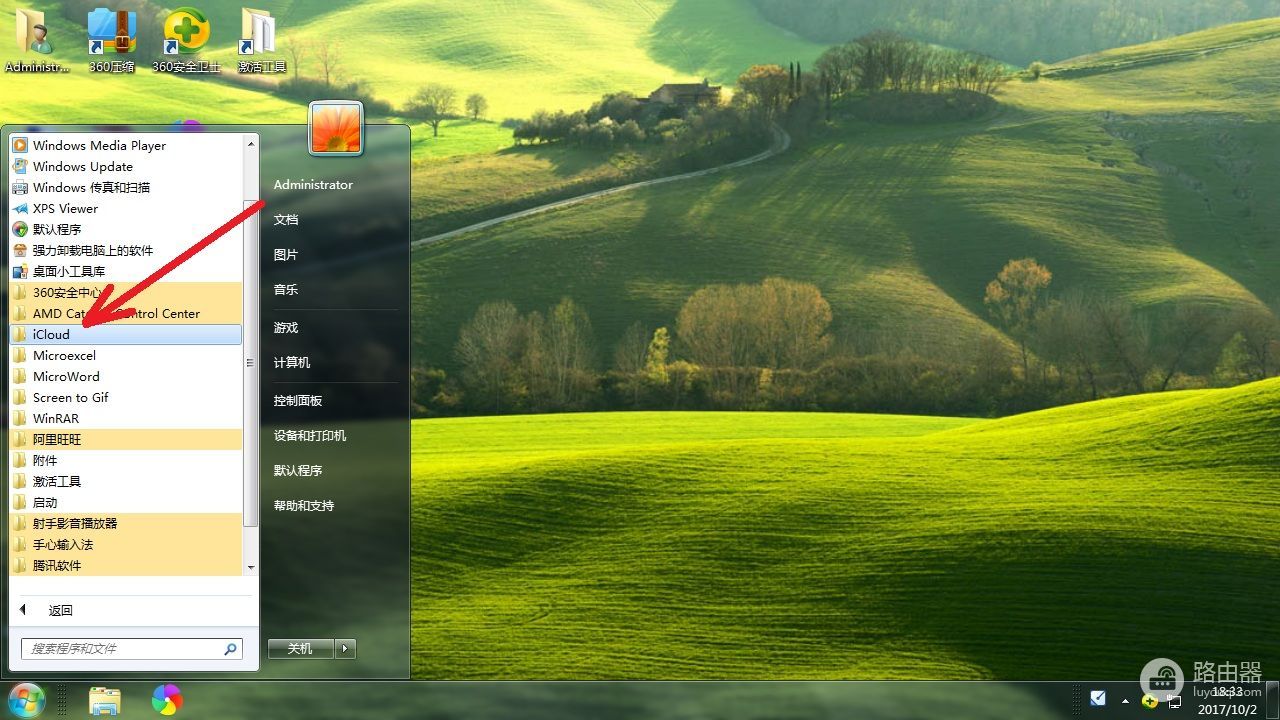The width and height of the screenshot is (1280, 720).
Task: Expand the iCloud folder
Action: click(126, 334)
